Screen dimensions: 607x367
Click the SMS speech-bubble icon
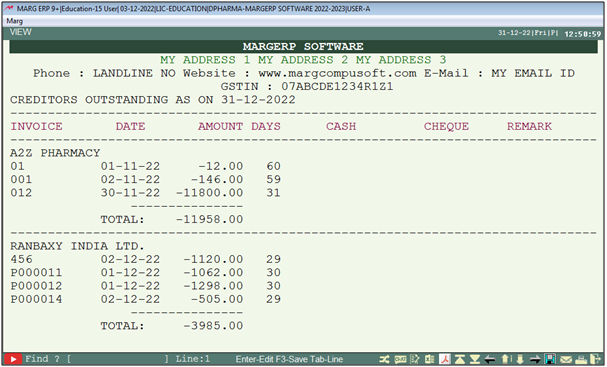click(x=400, y=359)
